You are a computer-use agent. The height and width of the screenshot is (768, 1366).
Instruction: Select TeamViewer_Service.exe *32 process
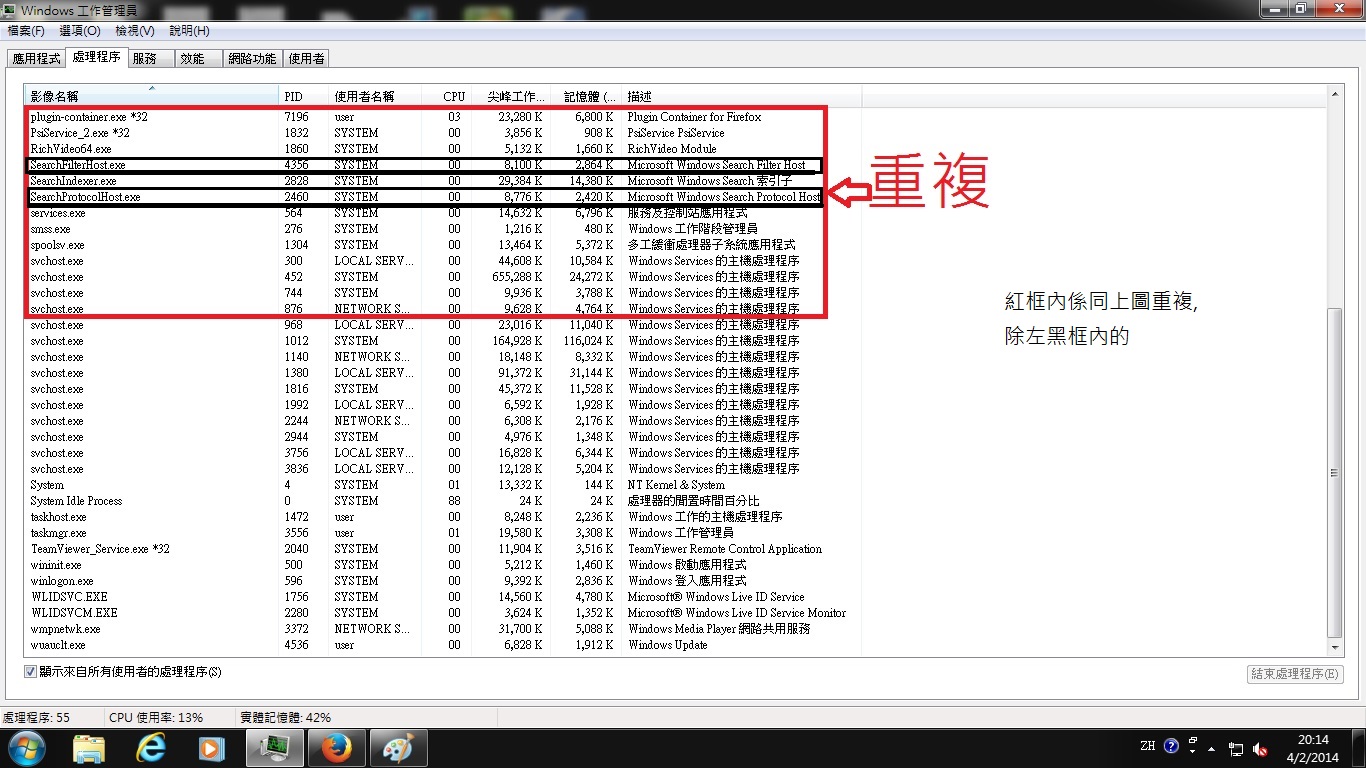click(443, 549)
